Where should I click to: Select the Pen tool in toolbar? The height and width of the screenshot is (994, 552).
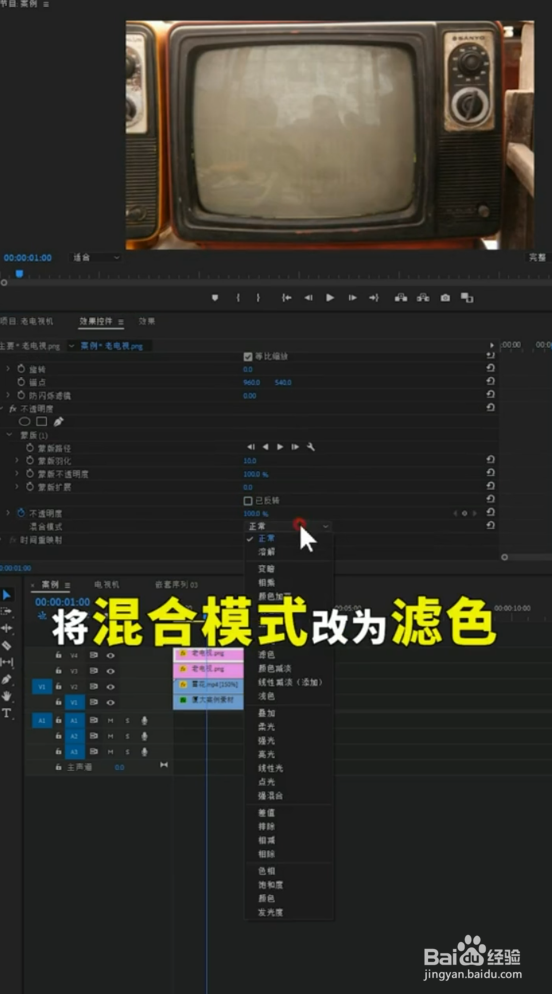6,679
